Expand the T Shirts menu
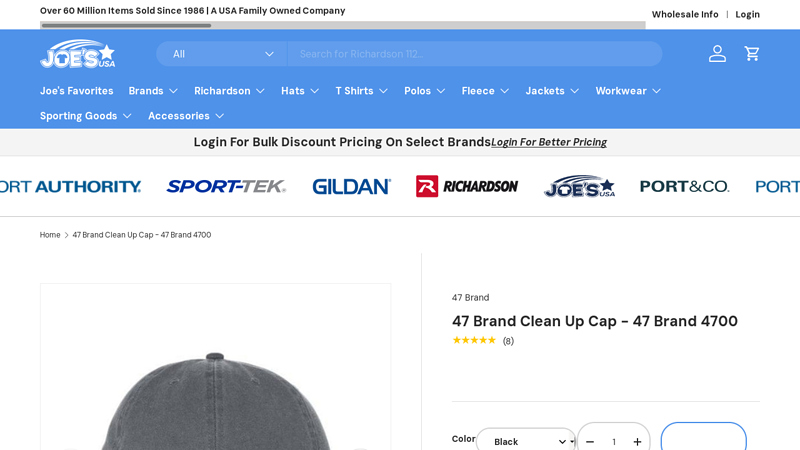The width and height of the screenshot is (800, 450). tap(362, 91)
